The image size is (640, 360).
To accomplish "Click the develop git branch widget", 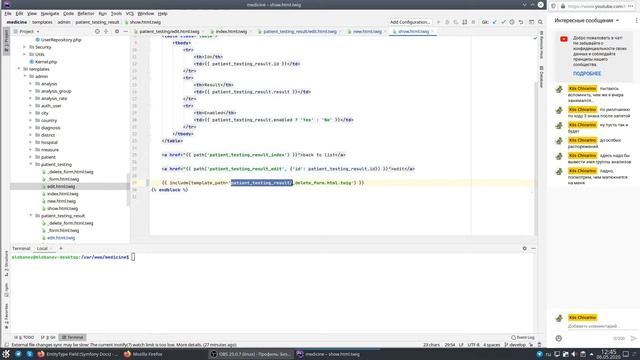I will coord(515,345).
